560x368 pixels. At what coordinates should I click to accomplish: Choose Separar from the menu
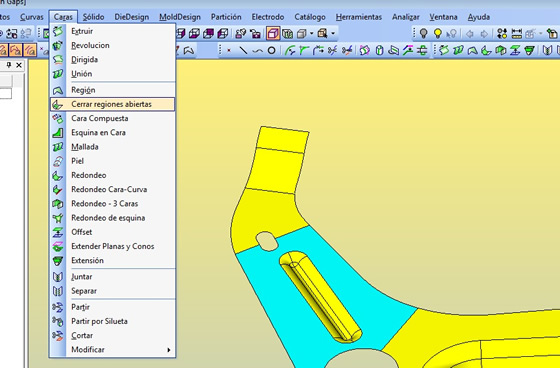[x=112, y=291]
